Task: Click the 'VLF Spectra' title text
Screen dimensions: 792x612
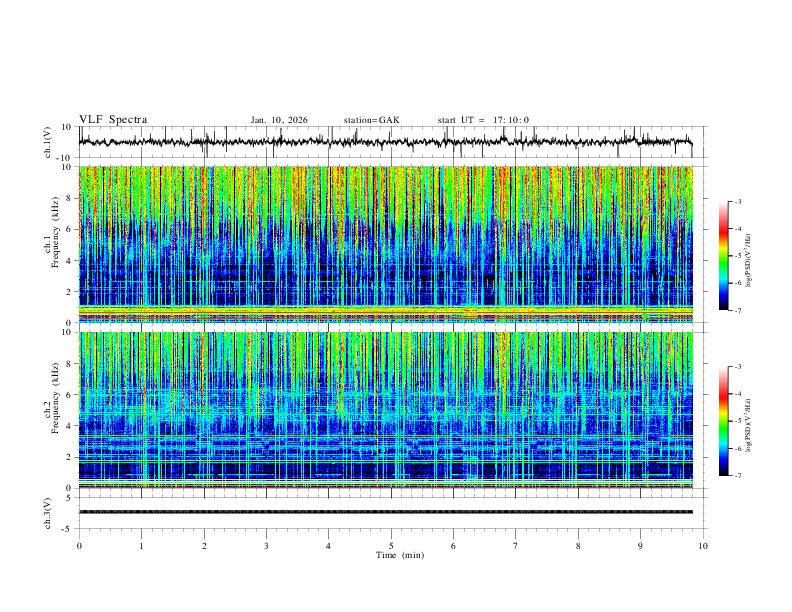Action: point(113,120)
